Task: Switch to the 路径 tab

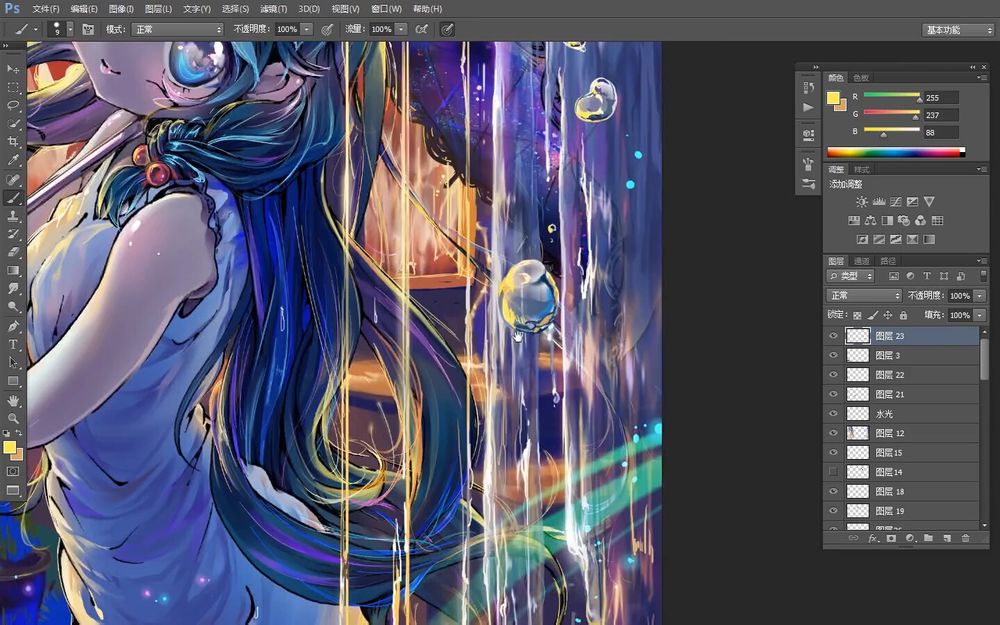Action: tap(888, 261)
